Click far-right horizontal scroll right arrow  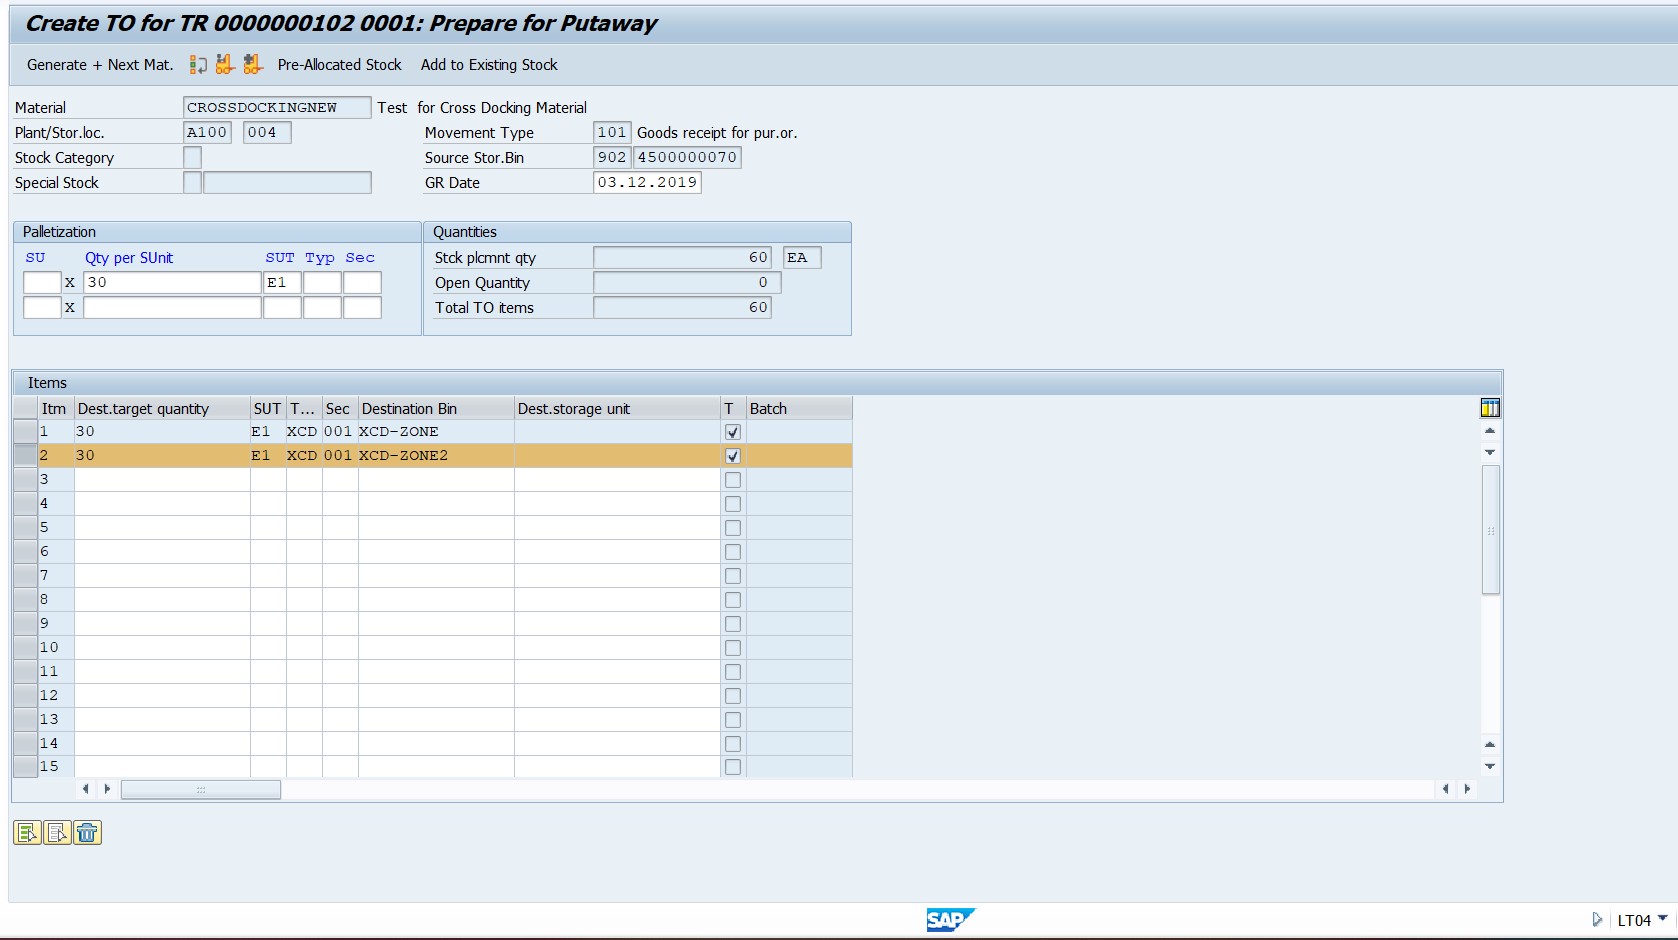(x=1467, y=789)
